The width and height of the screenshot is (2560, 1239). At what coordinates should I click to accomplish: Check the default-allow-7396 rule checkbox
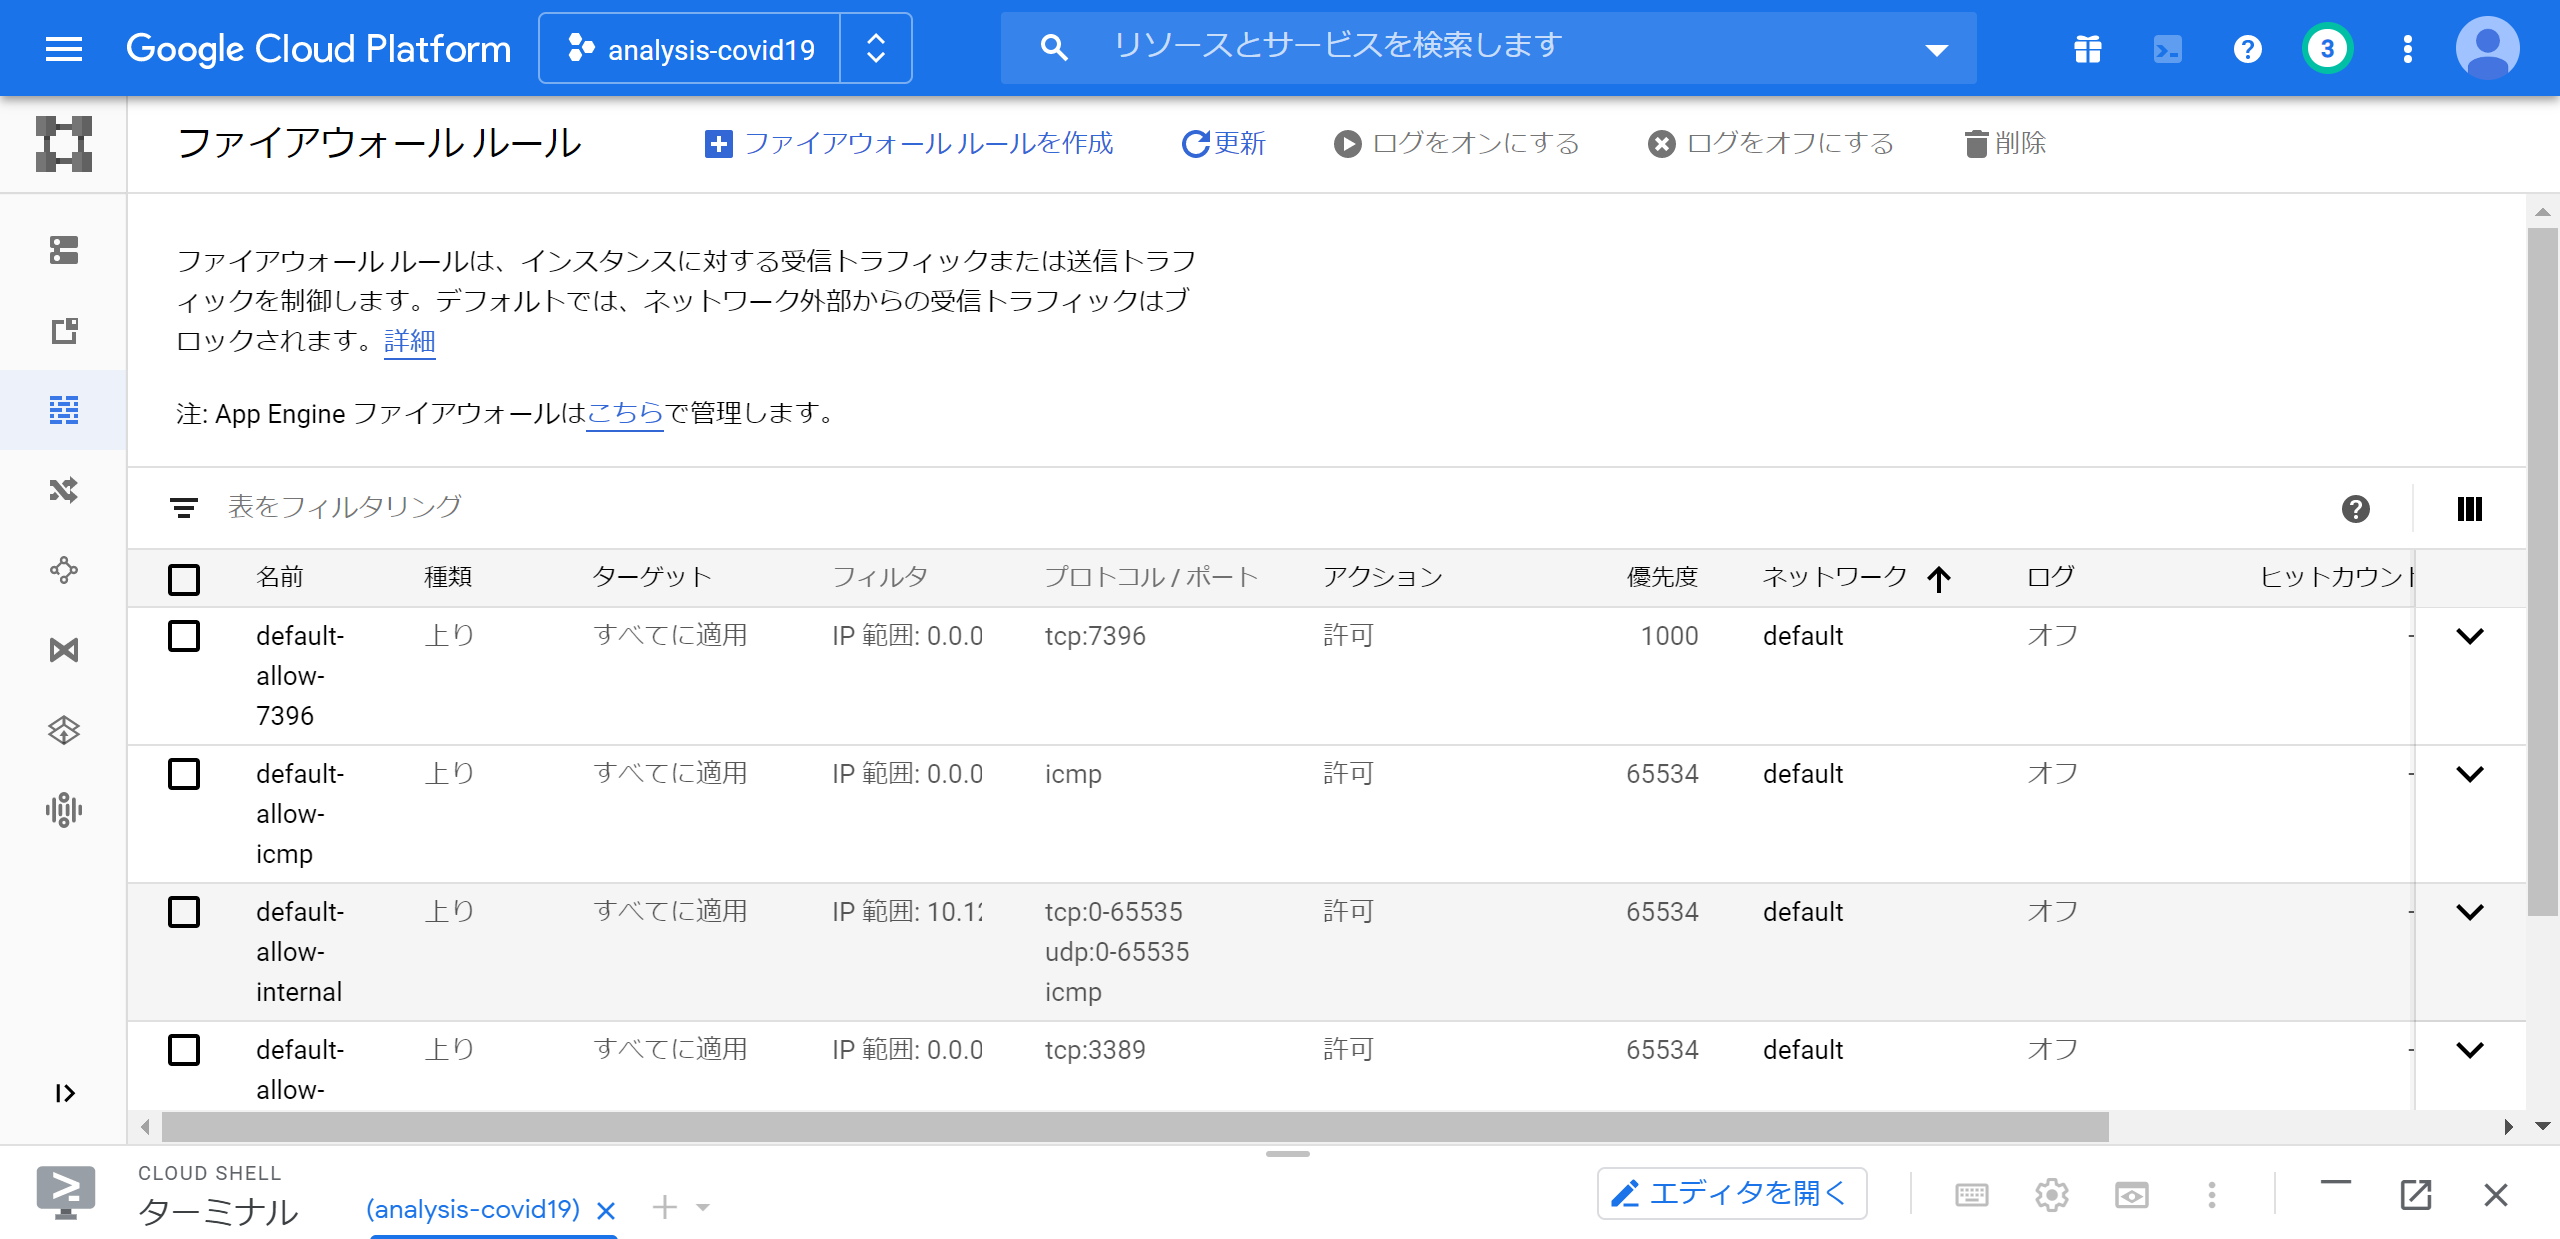[x=184, y=636]
